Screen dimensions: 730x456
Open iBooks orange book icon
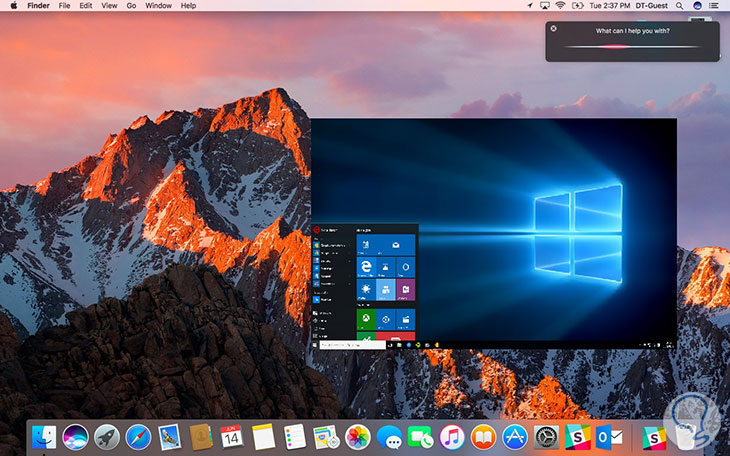pyautogui.click(x=483, y=437)
